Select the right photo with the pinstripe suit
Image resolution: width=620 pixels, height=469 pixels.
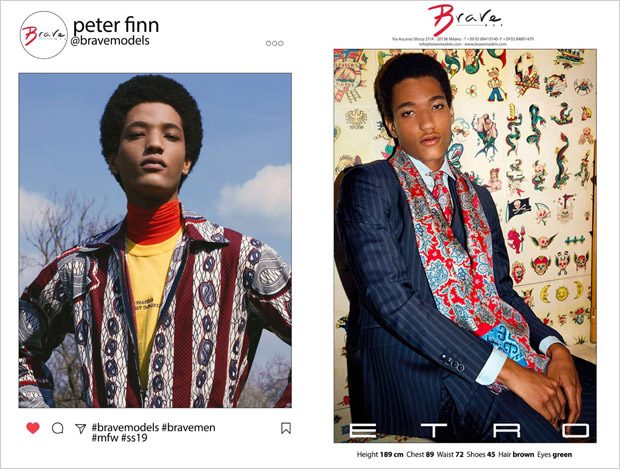[x=465, y=246]
